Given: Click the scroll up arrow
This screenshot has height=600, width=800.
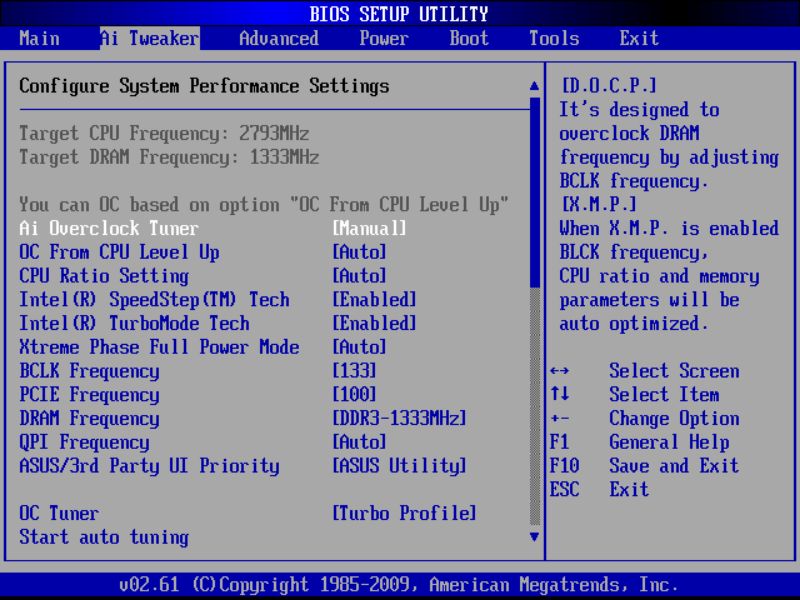Looking at the screenshot, I should pos(534,86).
